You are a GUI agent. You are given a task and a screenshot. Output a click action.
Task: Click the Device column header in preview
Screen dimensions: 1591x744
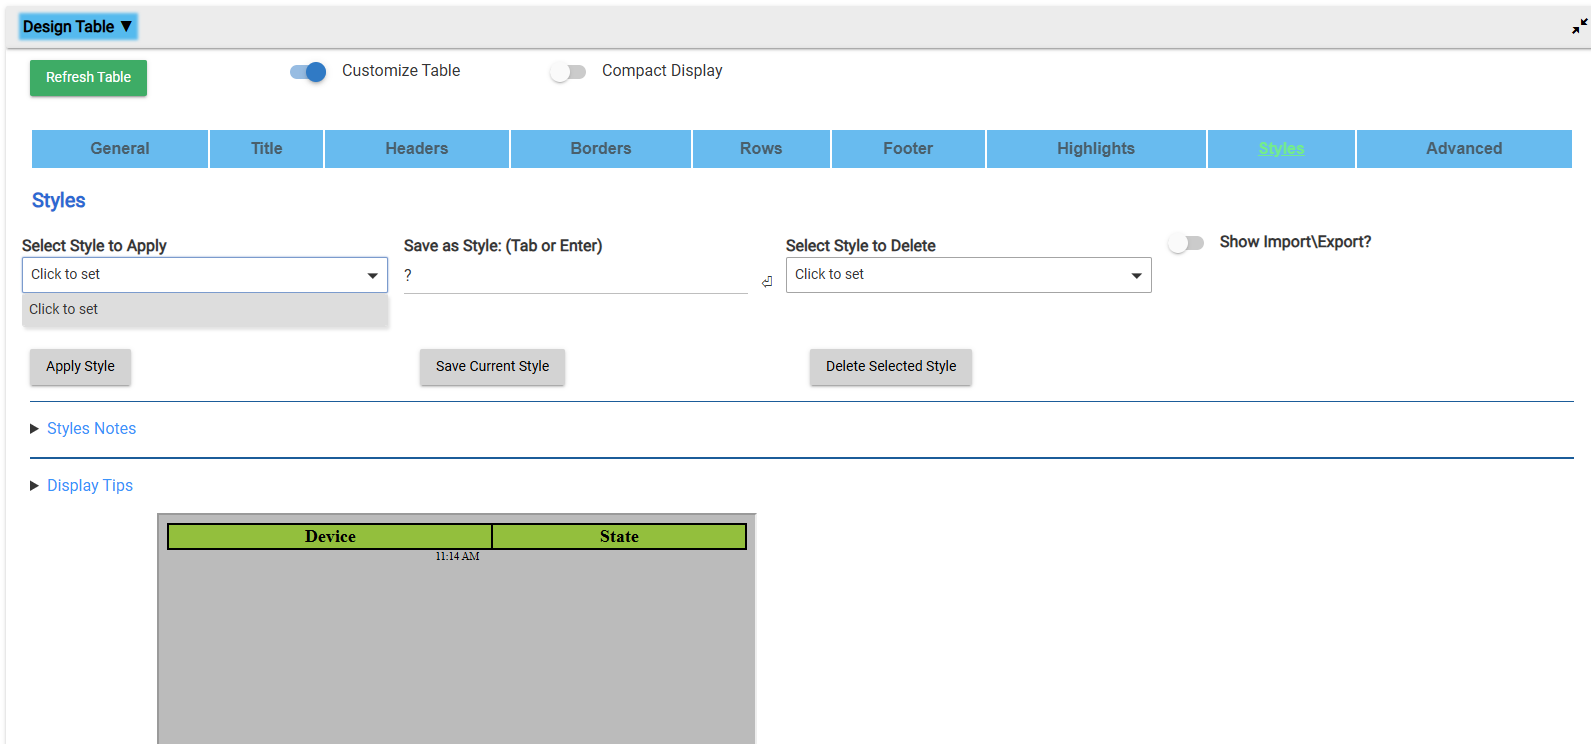(330, 537)
